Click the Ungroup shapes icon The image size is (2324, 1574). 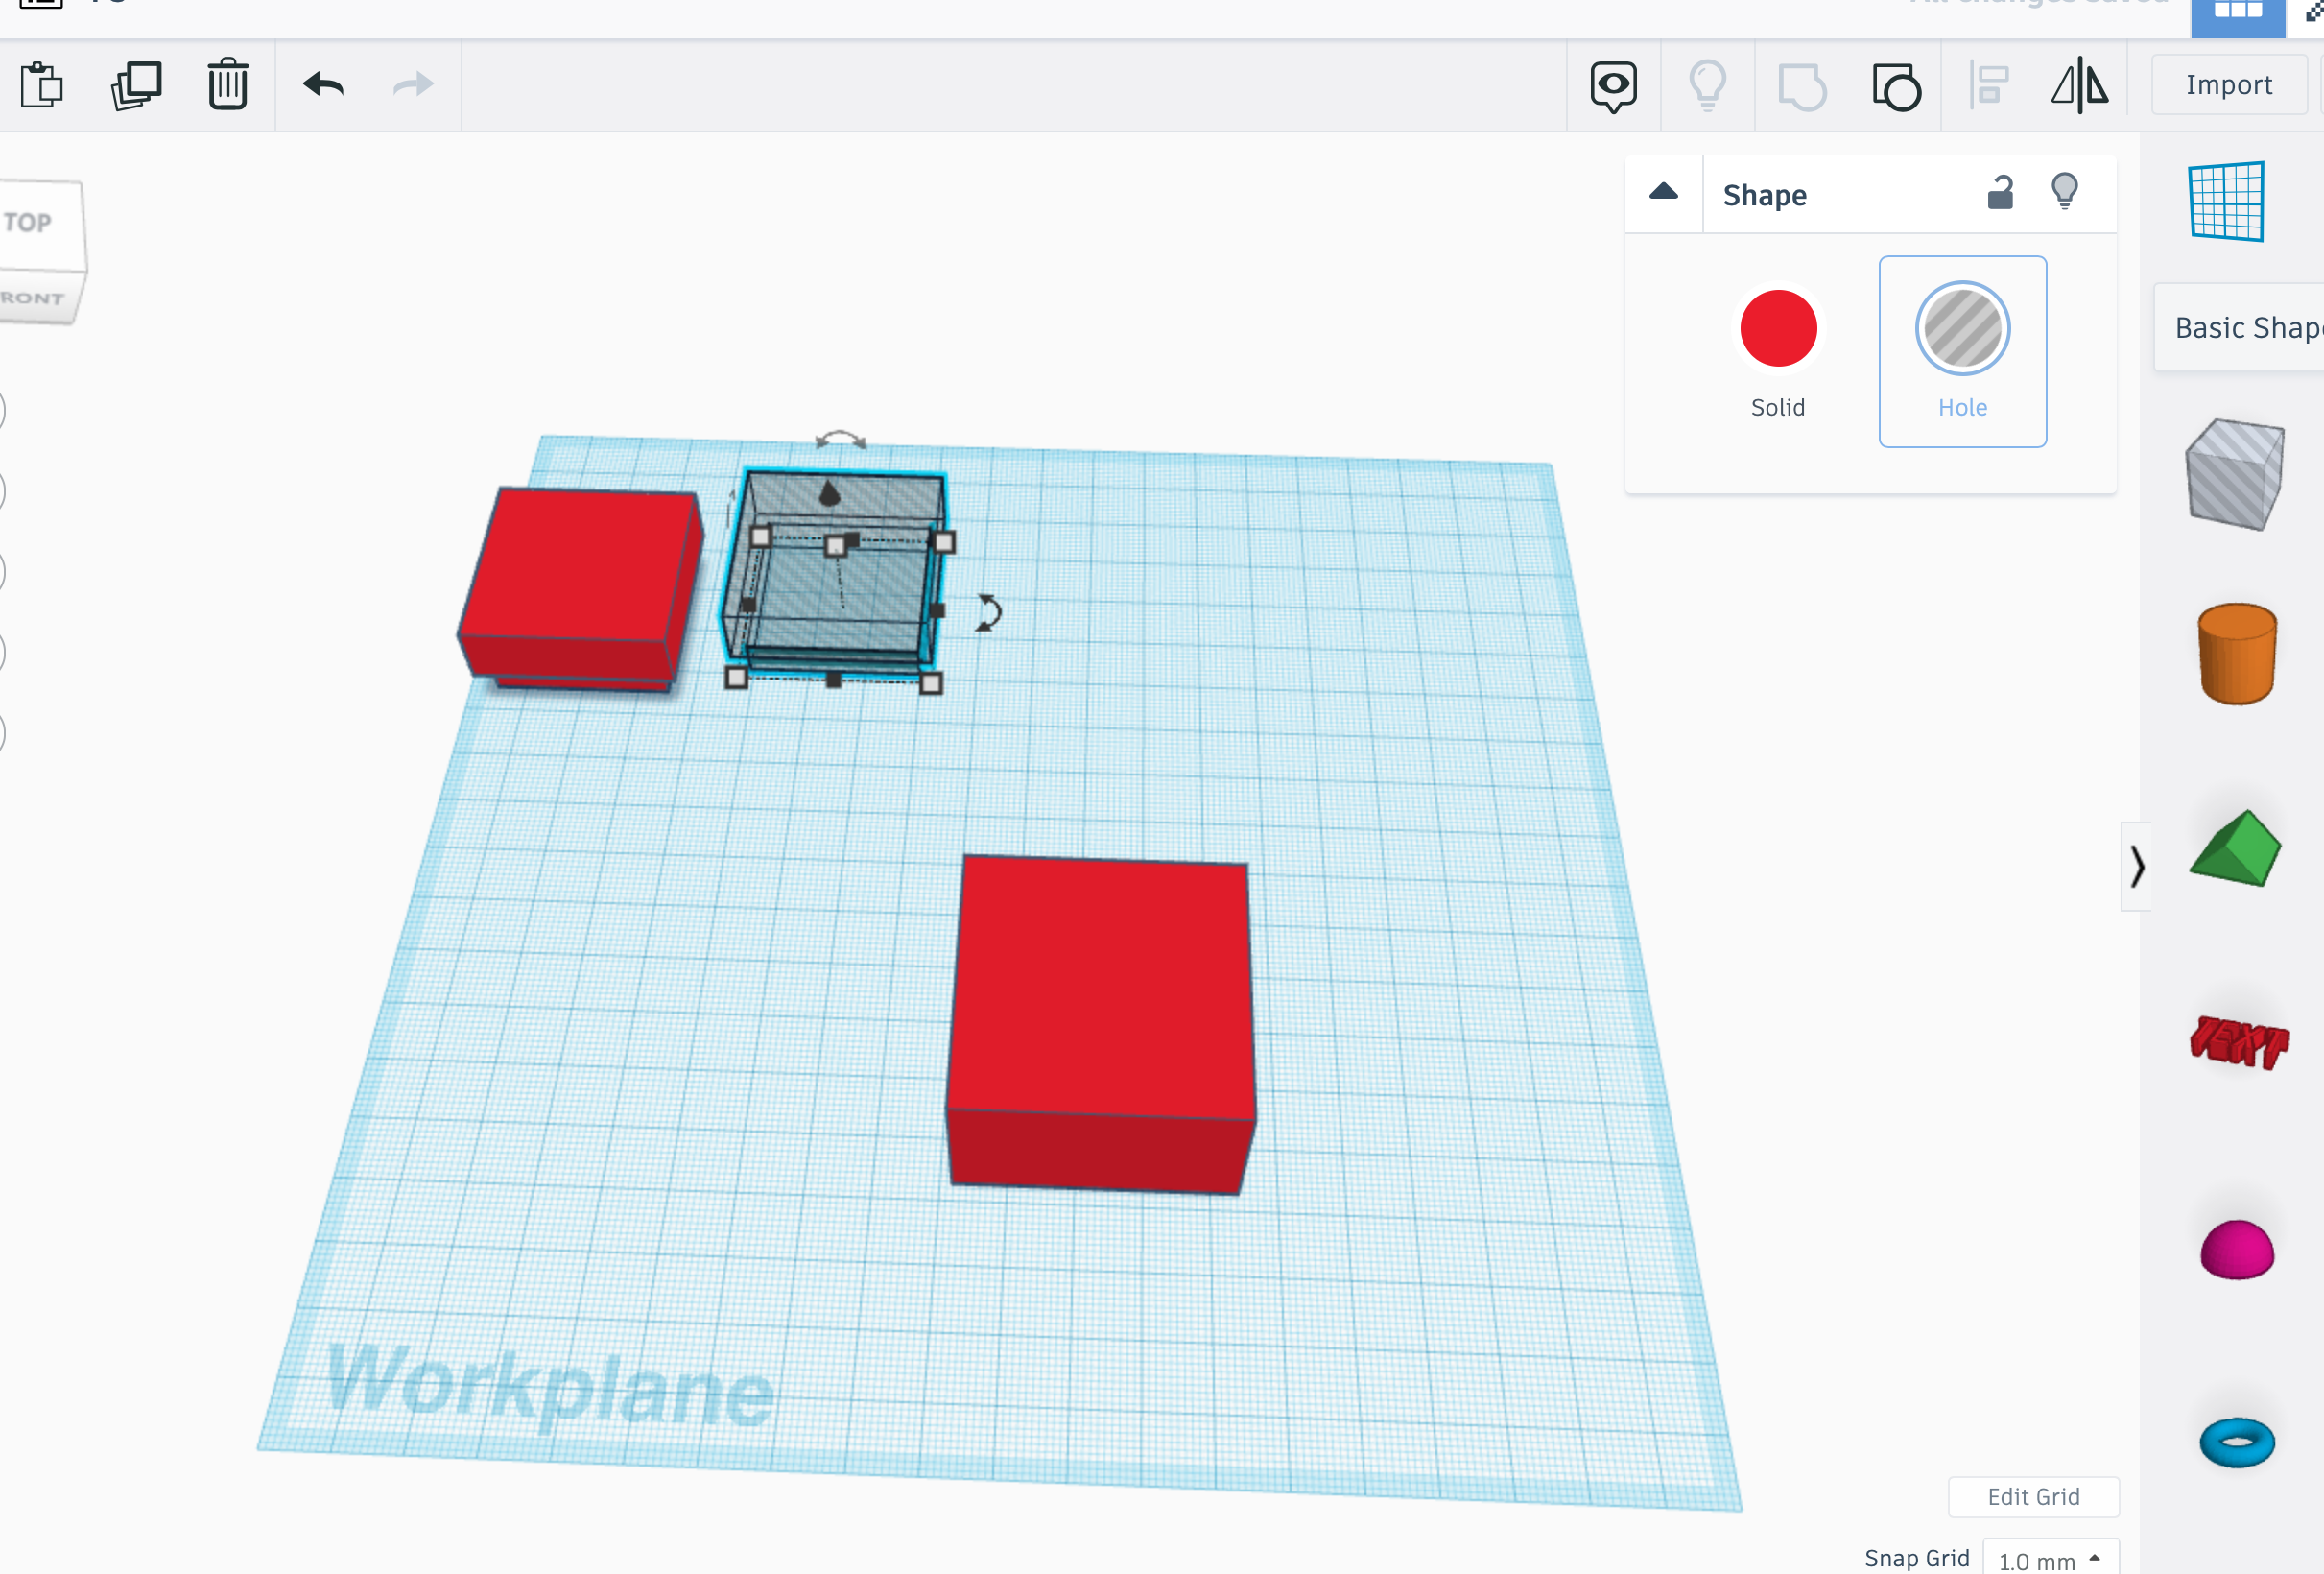pos(1896,86)
